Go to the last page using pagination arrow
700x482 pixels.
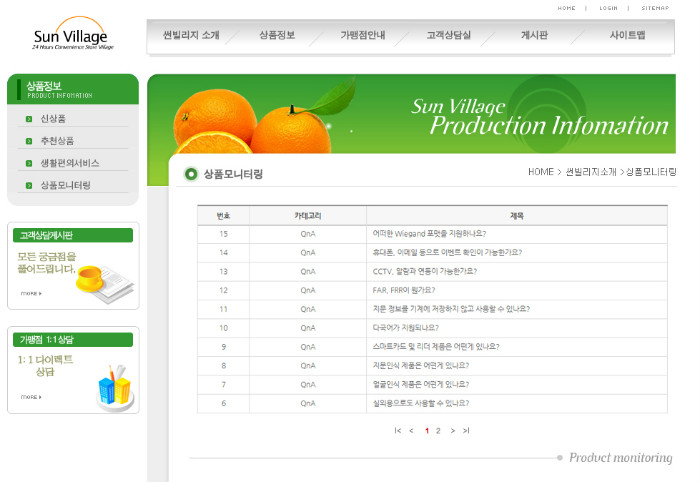click(x=466, y=431)
